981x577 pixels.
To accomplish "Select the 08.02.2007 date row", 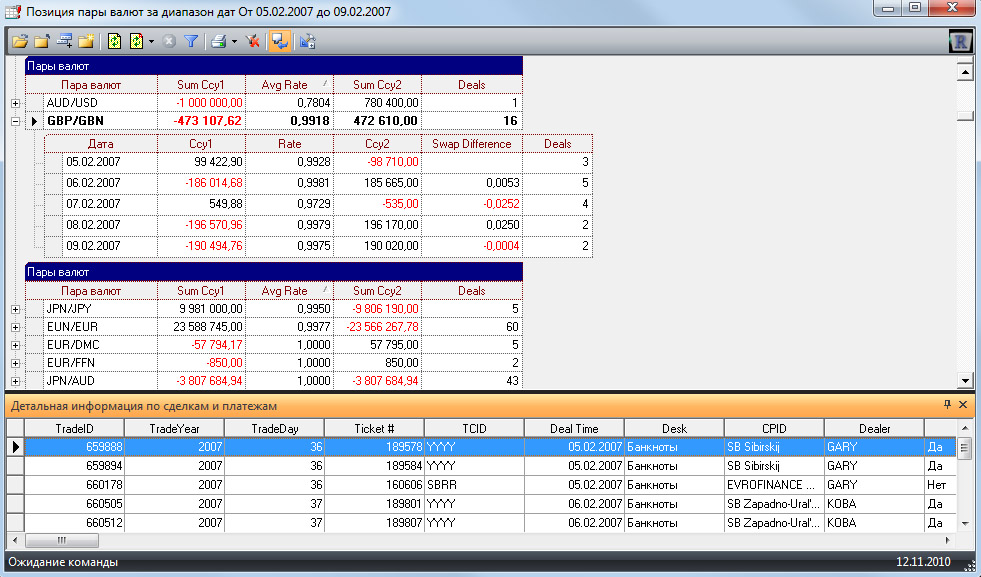I will pos(318,225).
